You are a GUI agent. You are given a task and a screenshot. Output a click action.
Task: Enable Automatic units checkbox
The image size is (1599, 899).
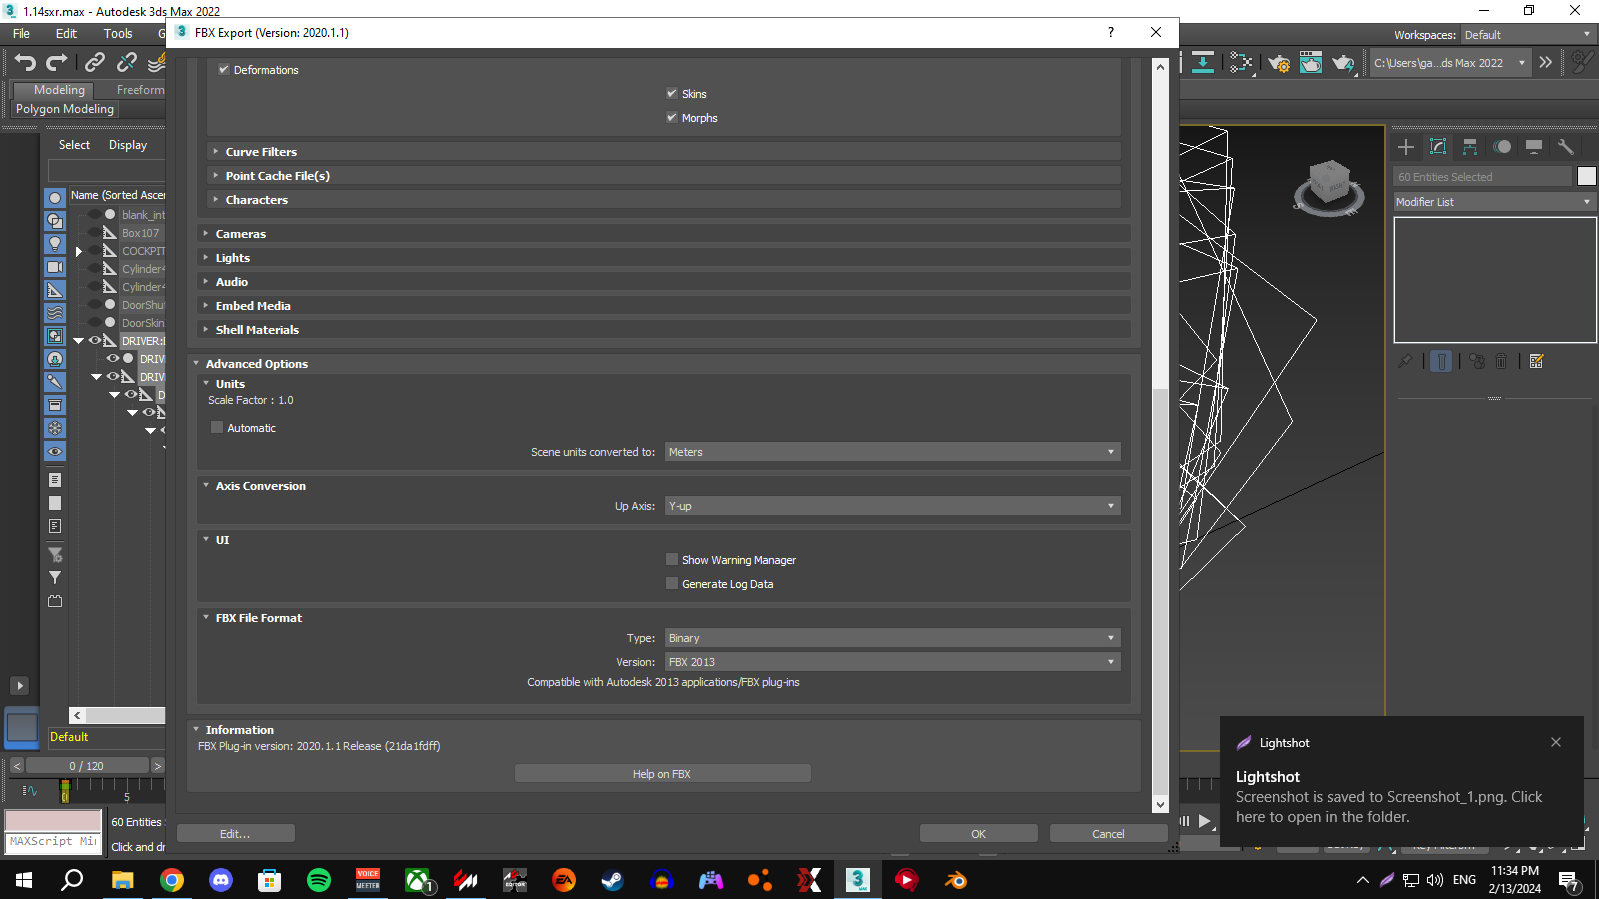pos(217,427)
